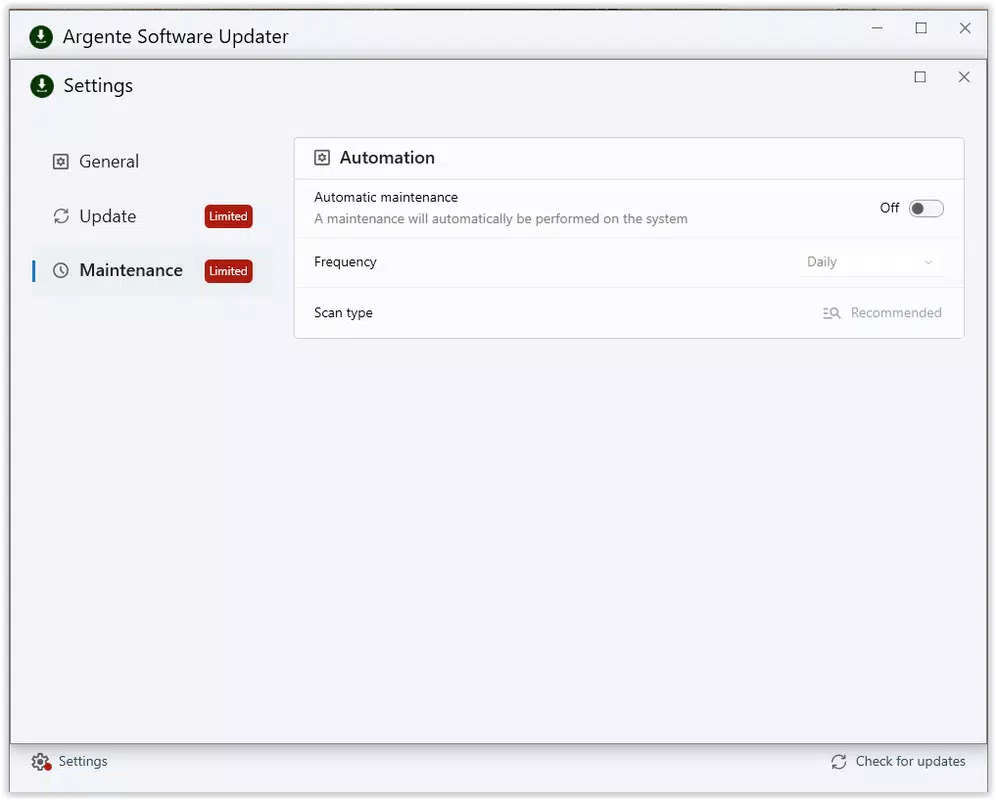The image size is (996, 800).
Task: Close the Argente Software Updater window
Action: click(965, 28)
